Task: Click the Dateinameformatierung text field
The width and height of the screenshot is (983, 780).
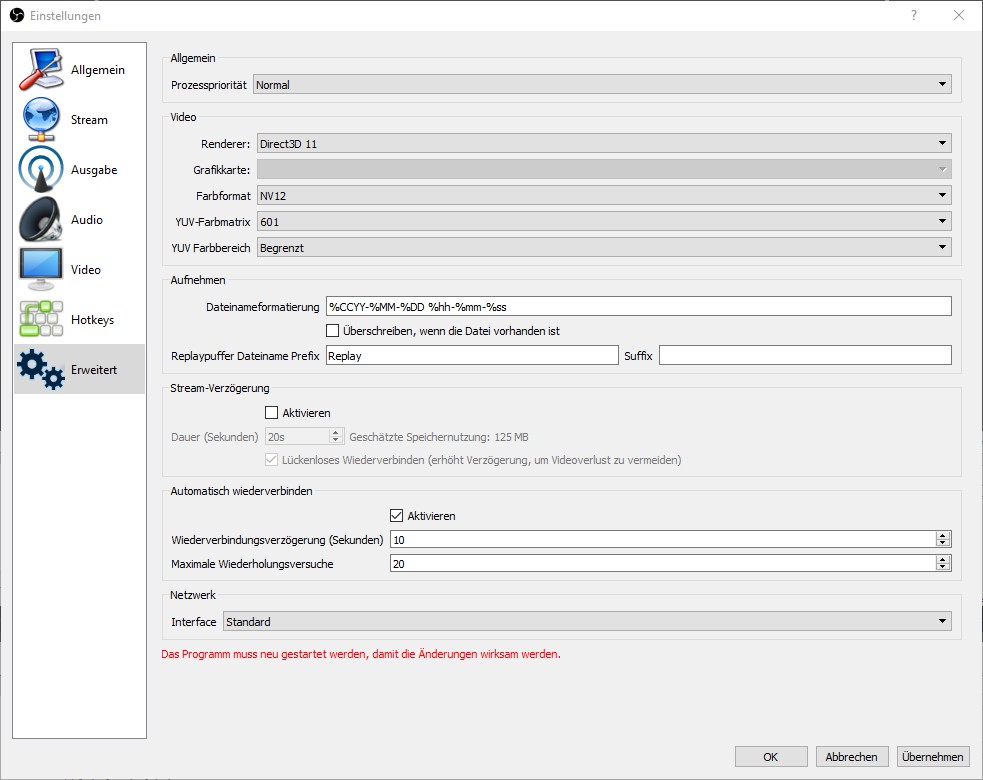Action: click(x=638, y=306)
